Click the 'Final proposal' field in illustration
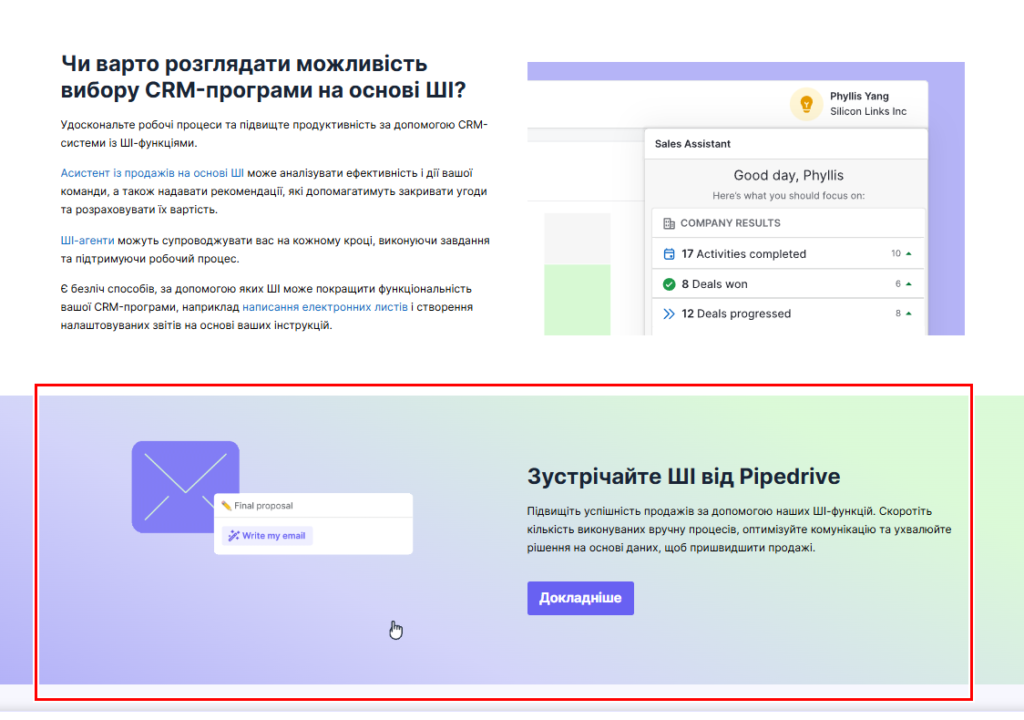This screenshot has width=1024, height=720. pos(313,506)
